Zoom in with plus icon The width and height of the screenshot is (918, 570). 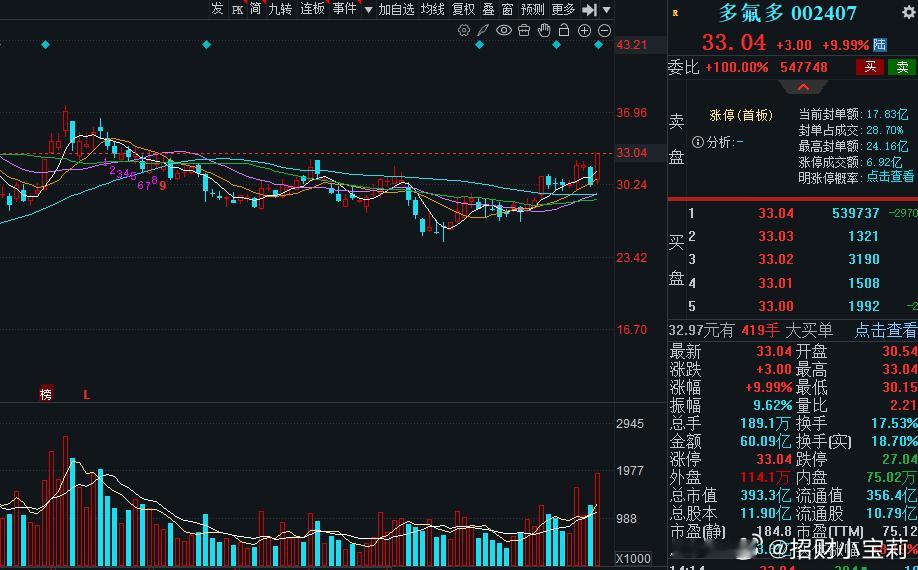[584, 31]
